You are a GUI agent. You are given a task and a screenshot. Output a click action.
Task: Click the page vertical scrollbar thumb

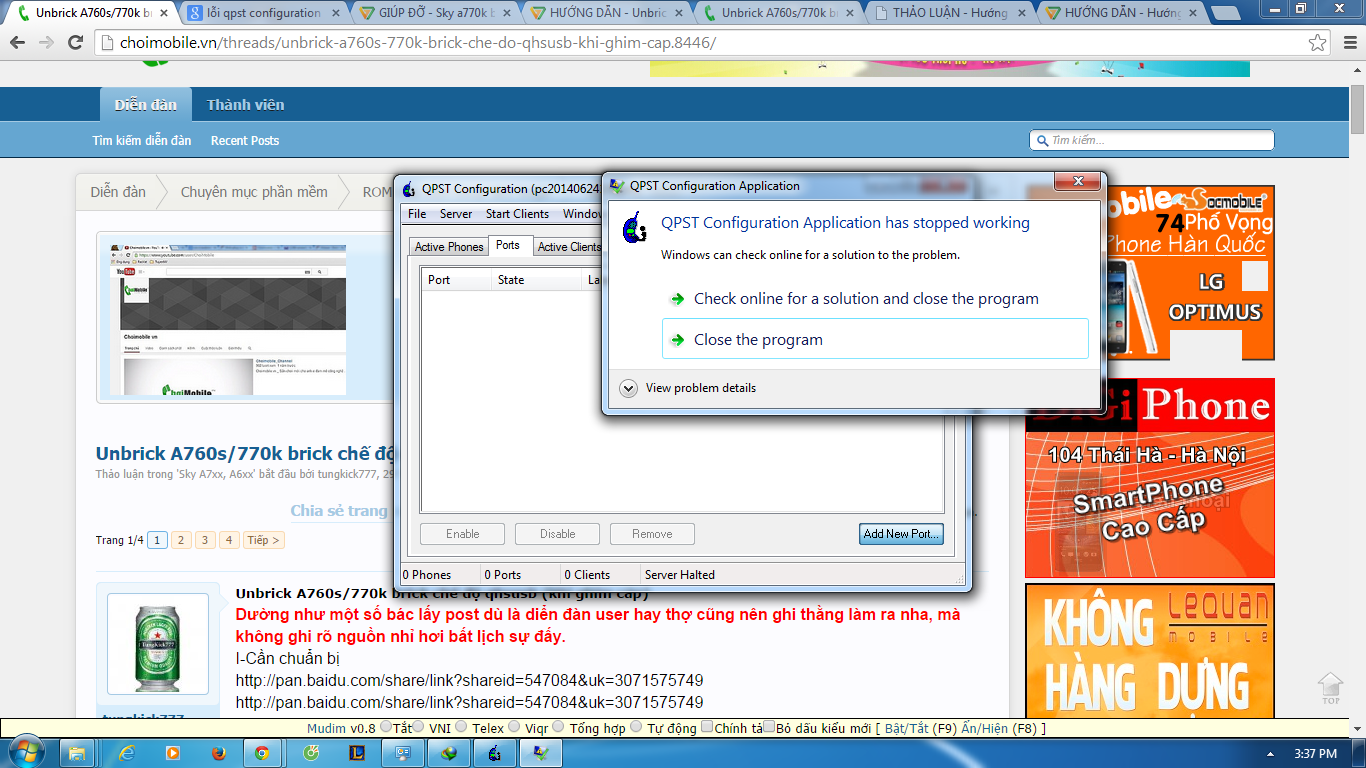1357,110
